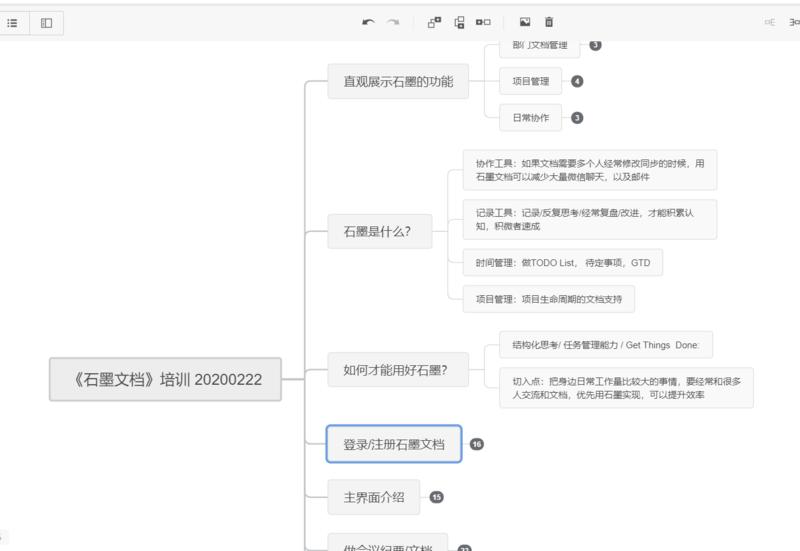Select the 切入点 description node
This screenshot has height=551, width=800.
coord(627,388)
